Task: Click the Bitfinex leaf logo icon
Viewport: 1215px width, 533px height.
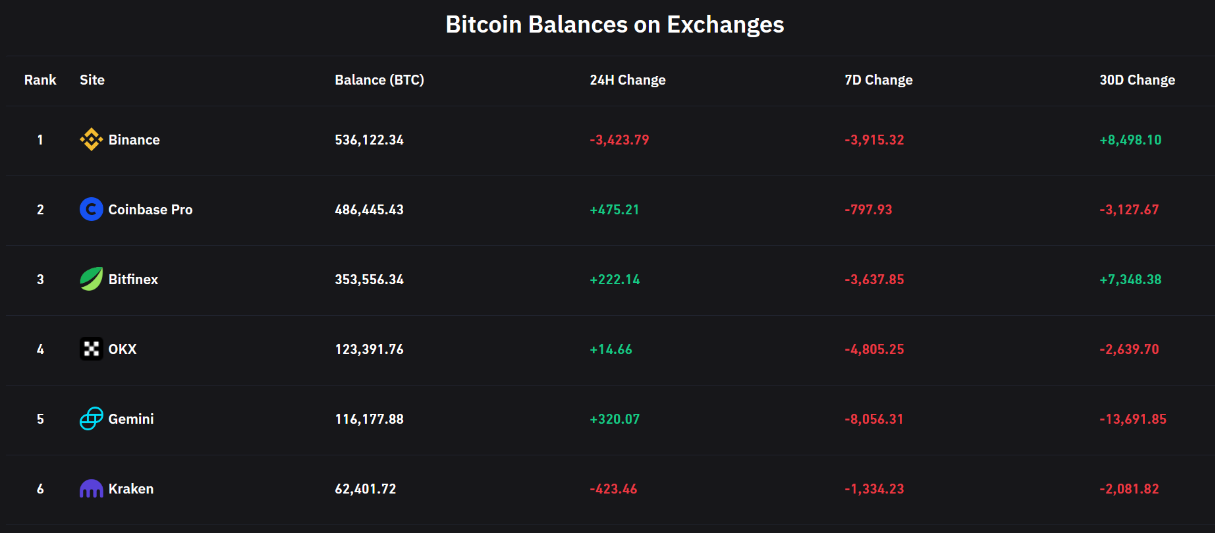Action: [91, 279]
